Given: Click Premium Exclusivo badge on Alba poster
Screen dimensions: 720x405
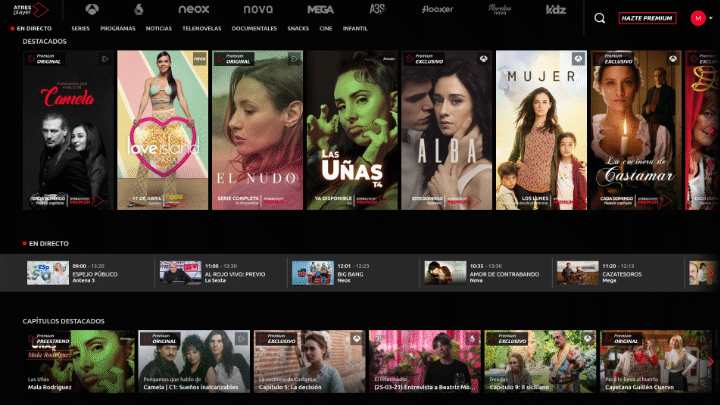Looking at the screenshot, I should tap(423, 59).
